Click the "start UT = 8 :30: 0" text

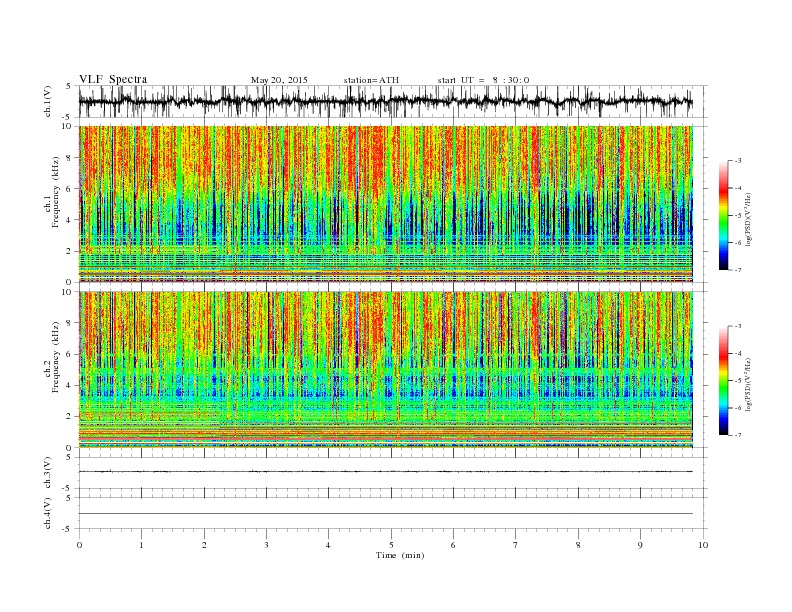point(483,80)
